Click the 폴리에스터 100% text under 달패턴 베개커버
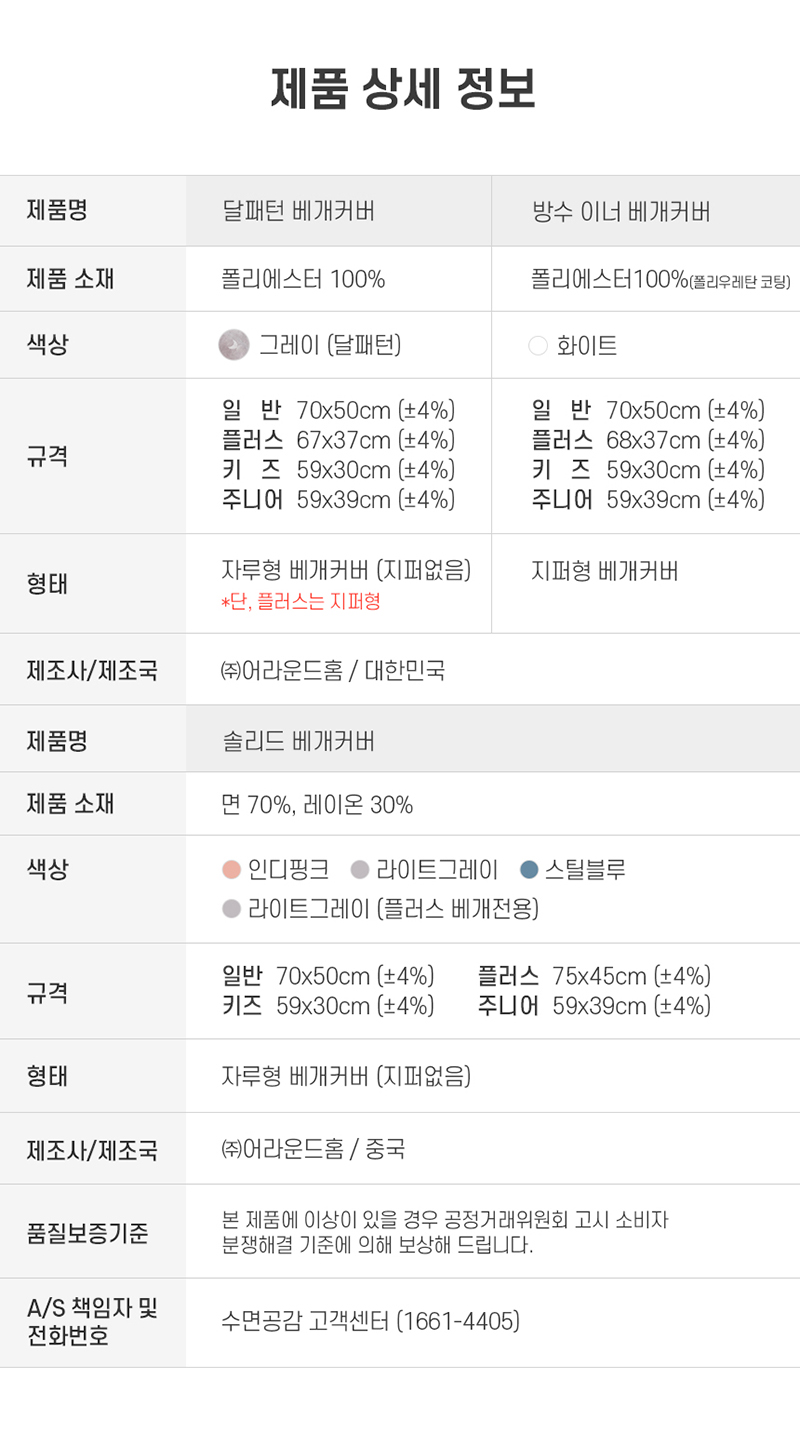The height and width of the screenshot is (1433, 800). click(303, 279)
